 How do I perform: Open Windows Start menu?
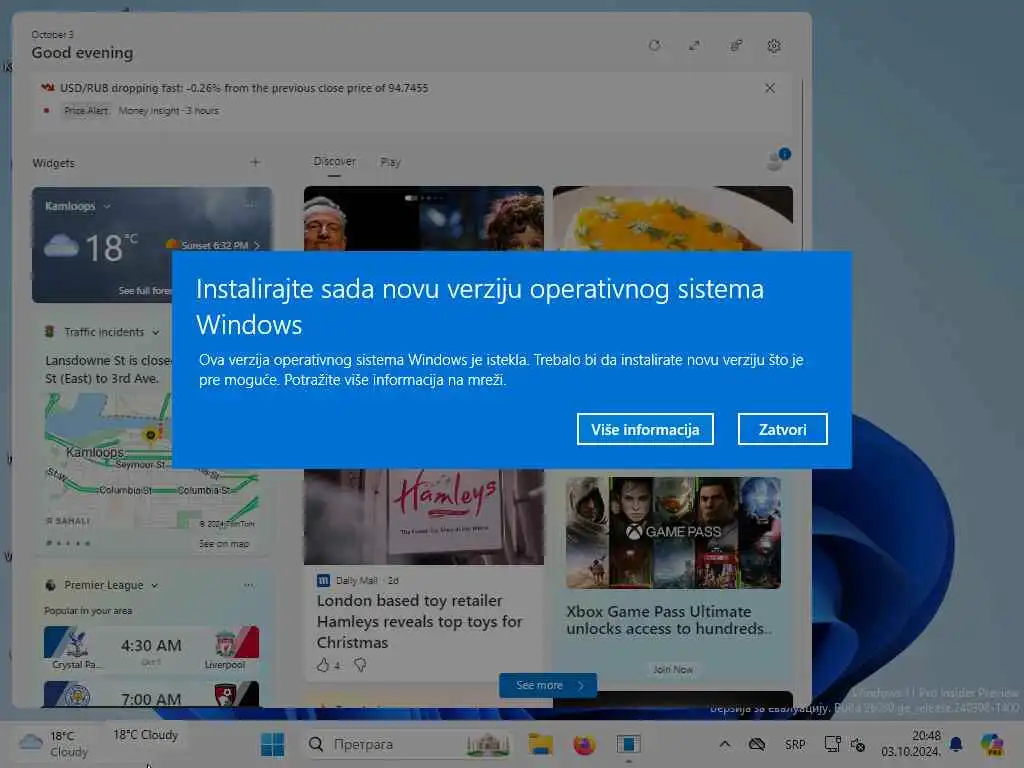coord(272,744)
